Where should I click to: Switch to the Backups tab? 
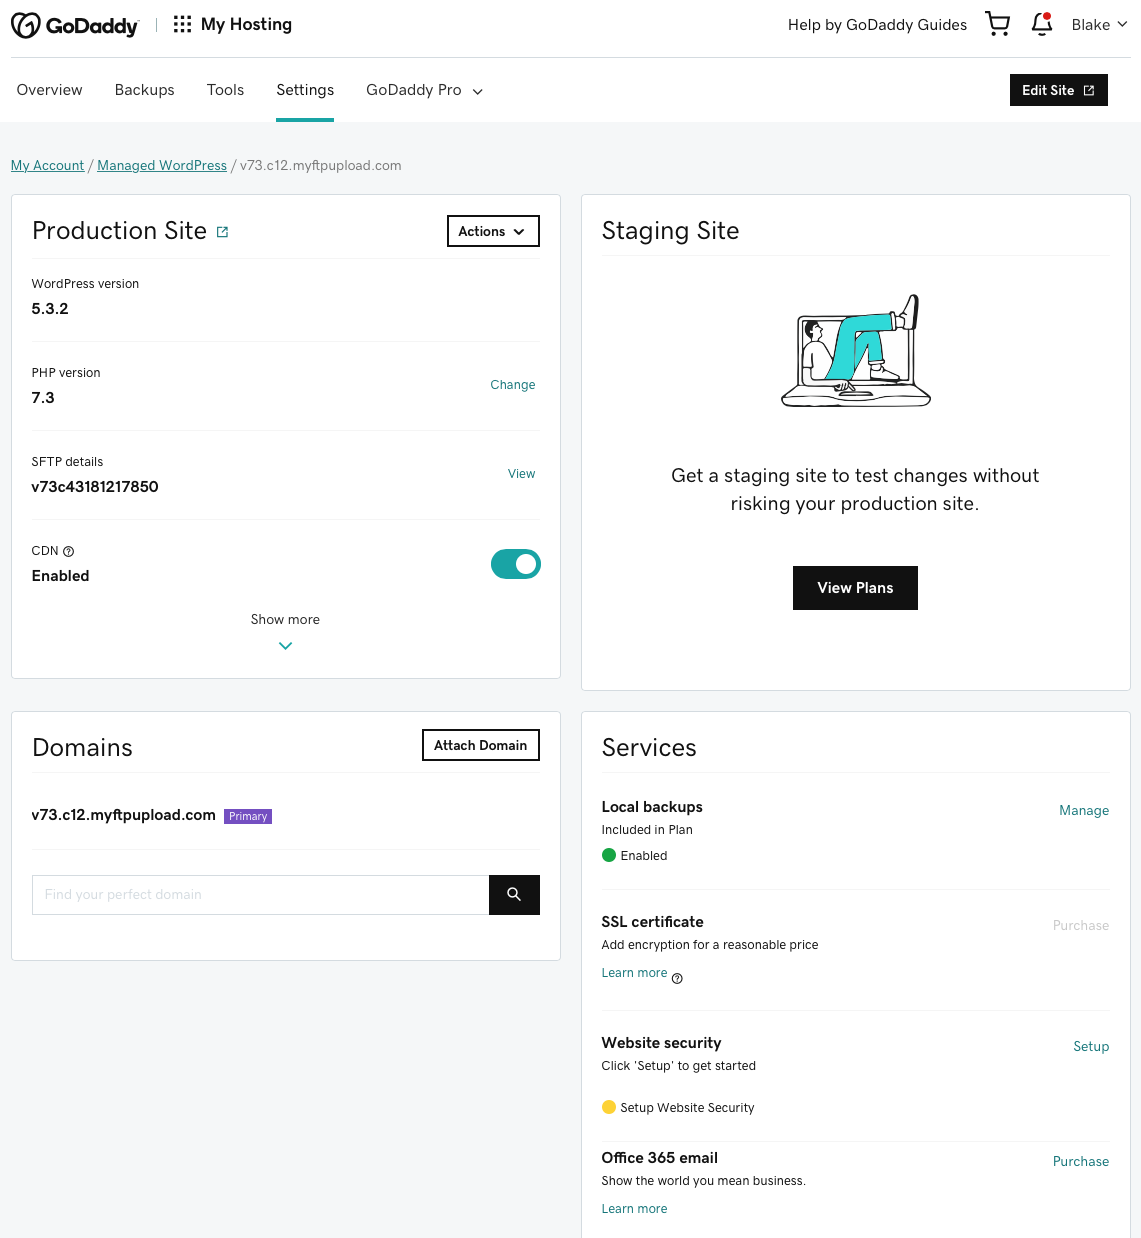(144, 90)
